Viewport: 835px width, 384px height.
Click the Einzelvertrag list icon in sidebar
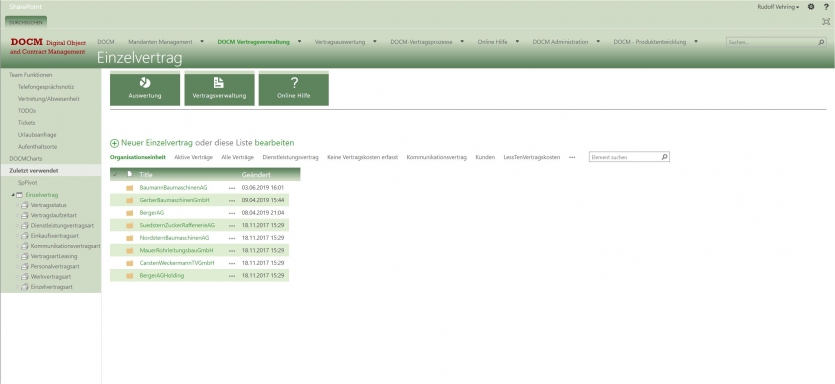19,195
